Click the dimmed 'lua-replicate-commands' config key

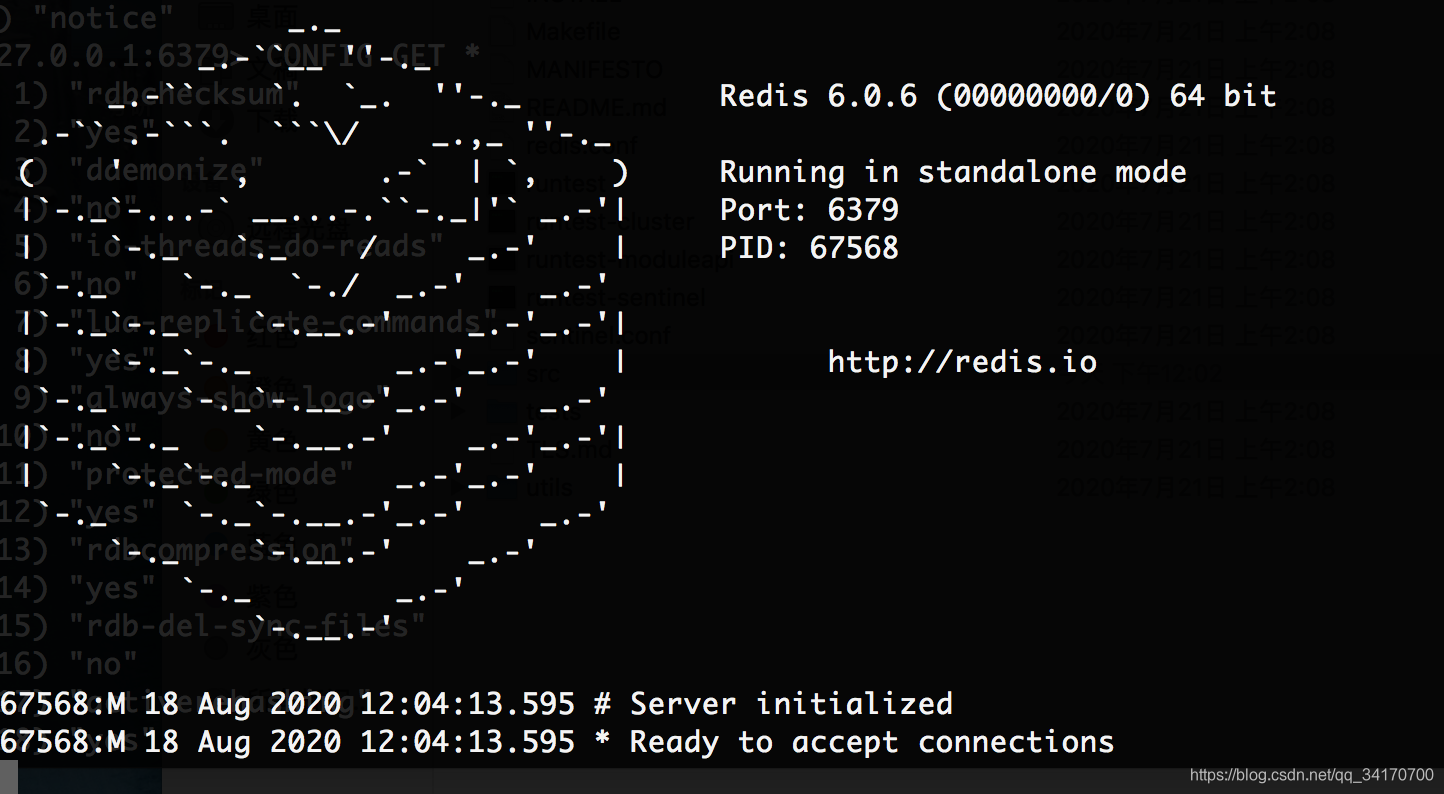[x=284, y=322]
